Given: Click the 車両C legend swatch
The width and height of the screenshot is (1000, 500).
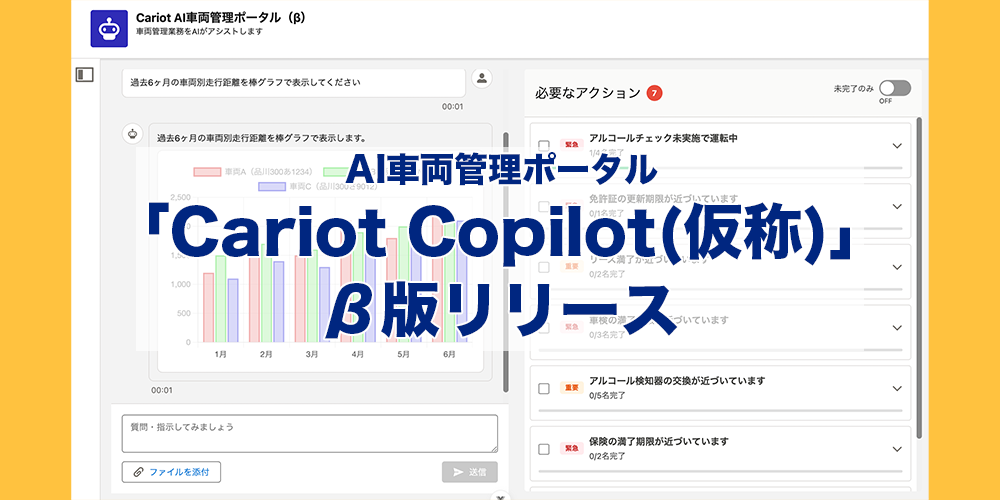Looking at the screenshot, I should pyautogui.click(x=272, y=187).
